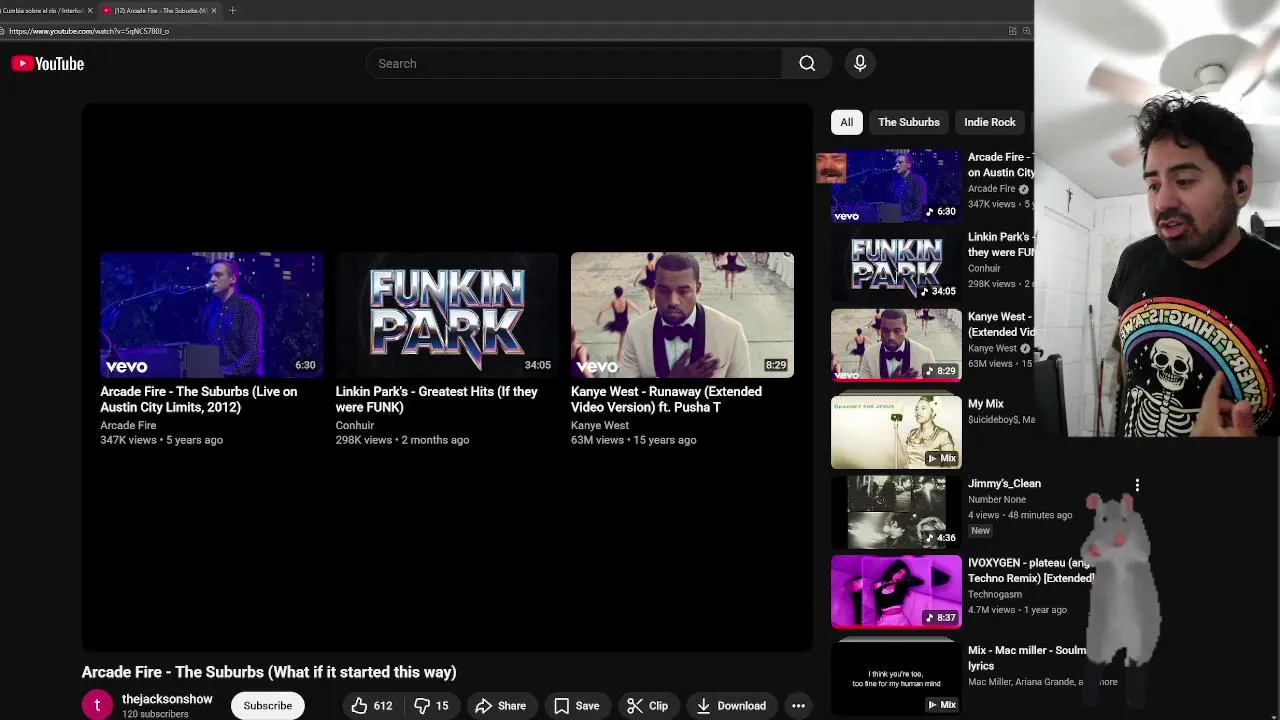Image resolution: width=1280 pixels, height=720 pixels.
Task: Create a Clip of the video
Action: pyautogui.click(x=648, y=706)
